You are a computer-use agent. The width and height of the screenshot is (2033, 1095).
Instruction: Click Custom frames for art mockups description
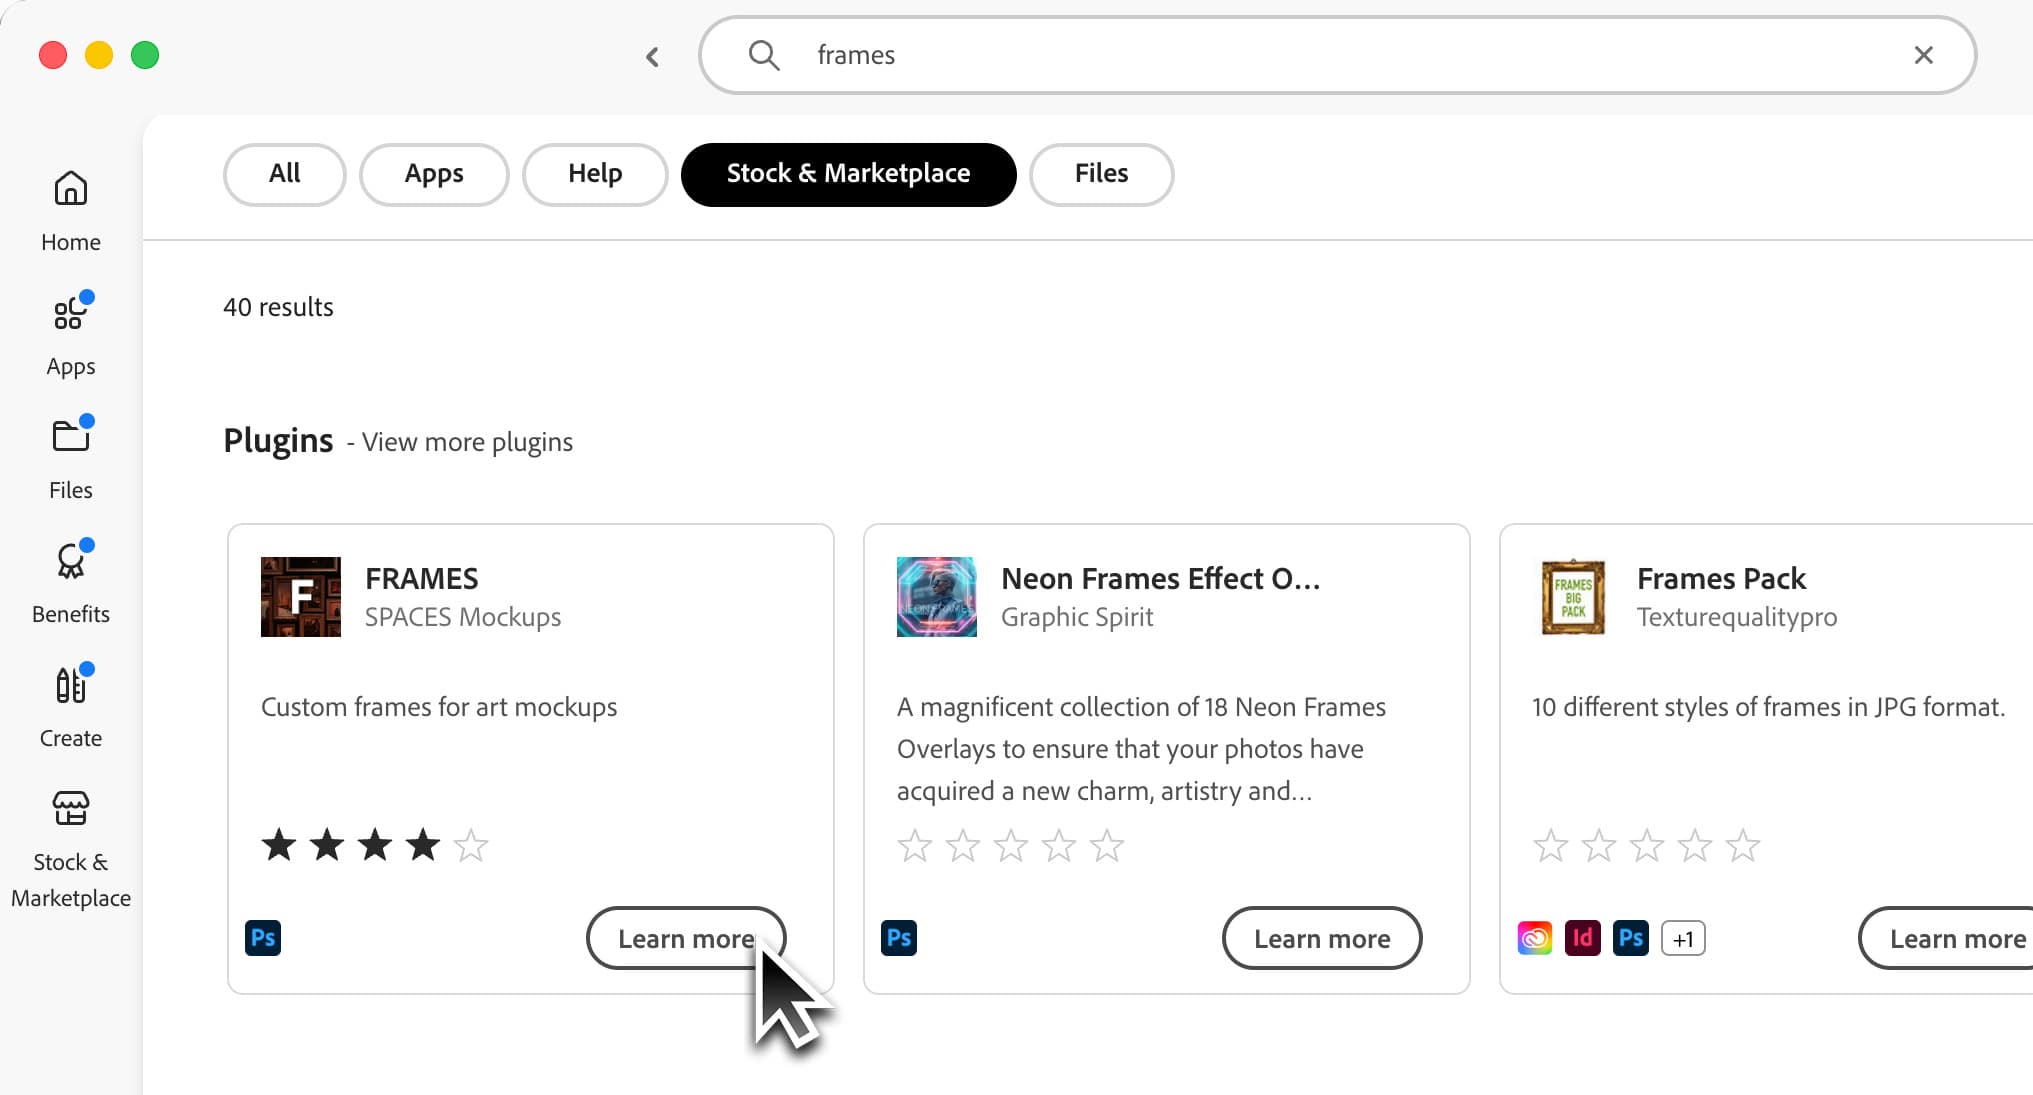click(439, 707)
